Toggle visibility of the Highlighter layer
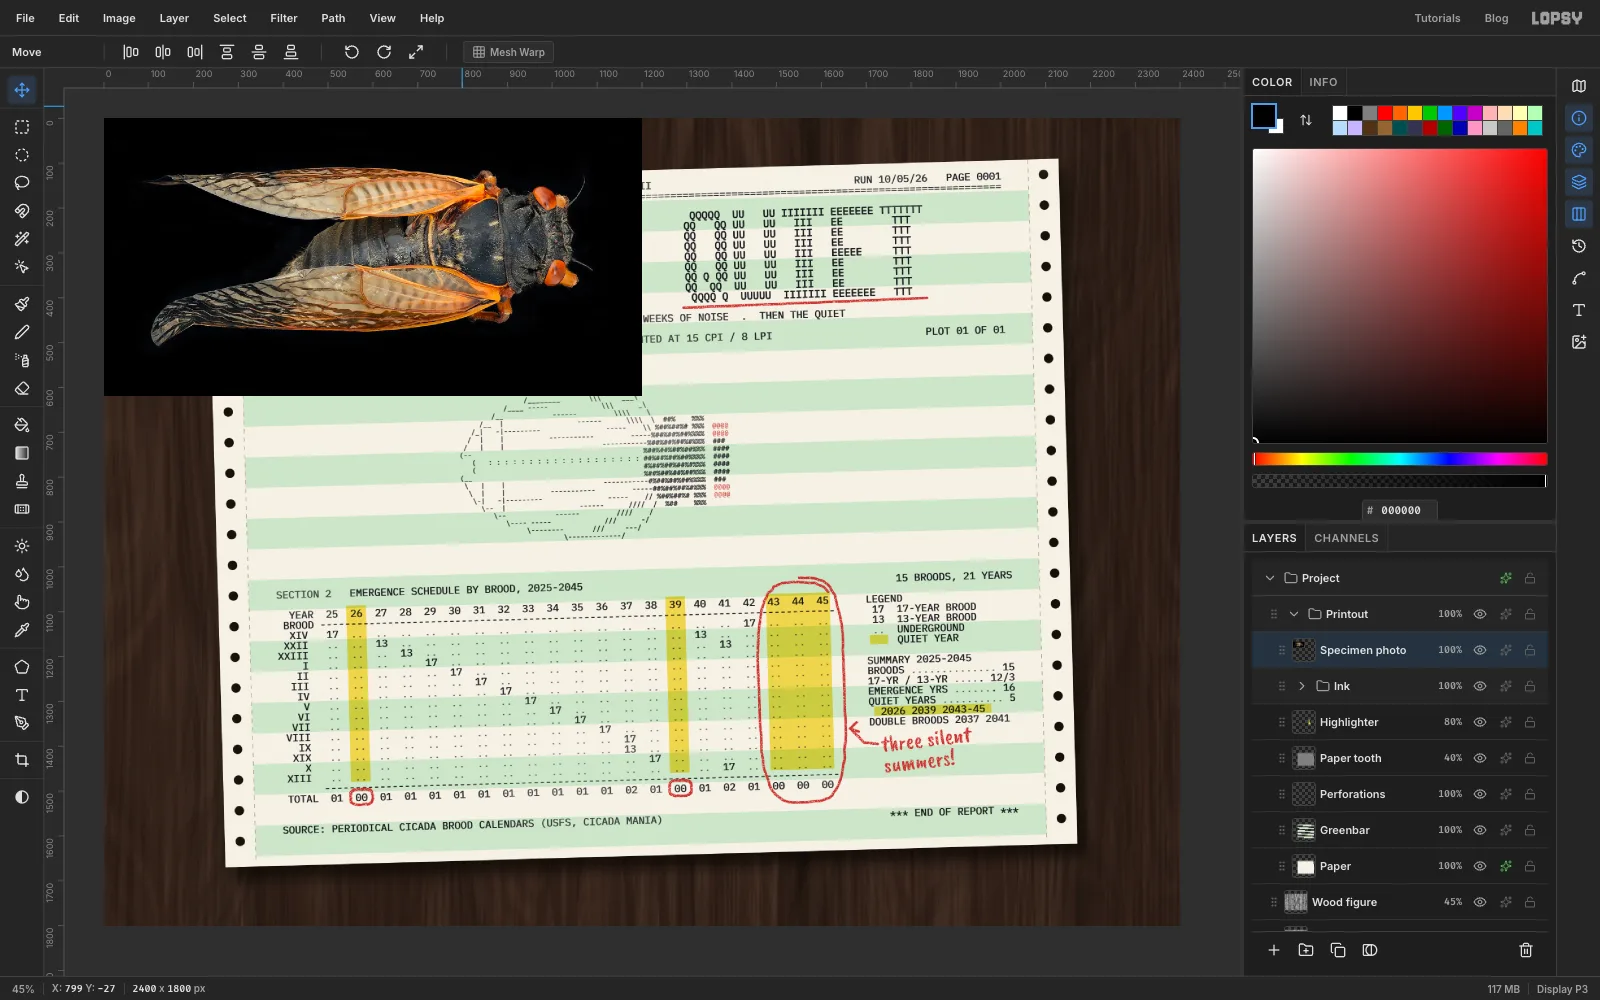 1480,722
